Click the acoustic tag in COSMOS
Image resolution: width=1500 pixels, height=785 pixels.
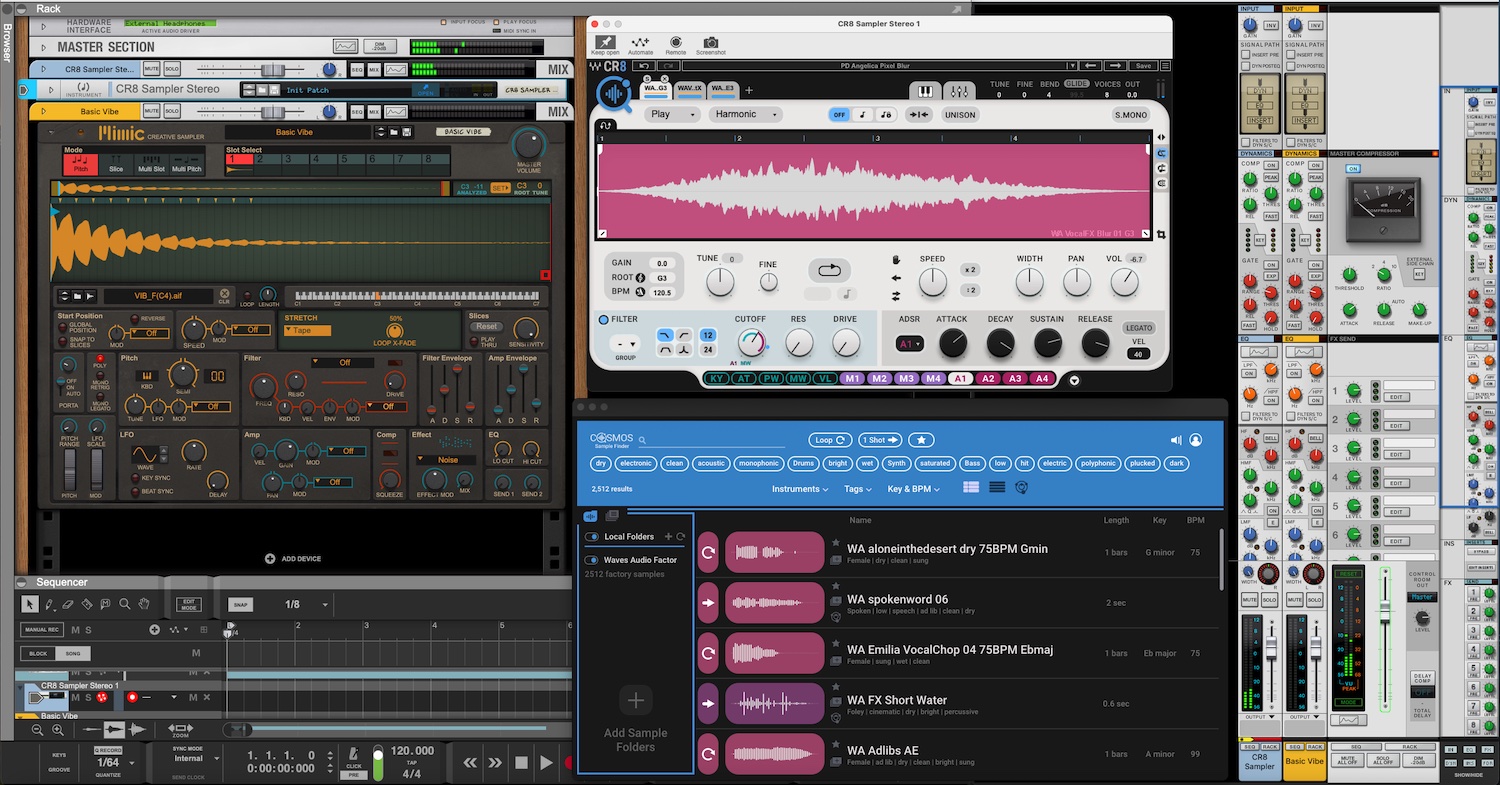tap(711, 463)
